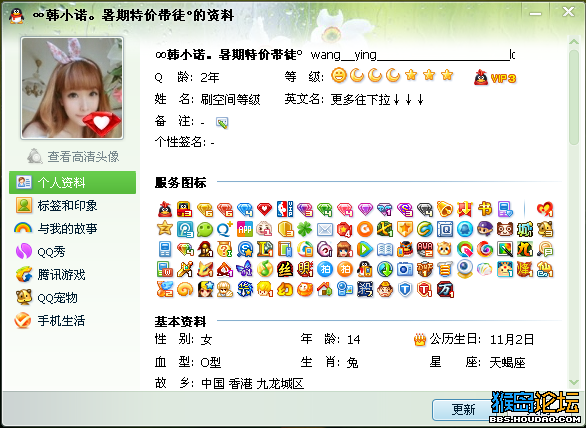Click the NBA service icon
The image size is (586, 428).
pos(284,209)
